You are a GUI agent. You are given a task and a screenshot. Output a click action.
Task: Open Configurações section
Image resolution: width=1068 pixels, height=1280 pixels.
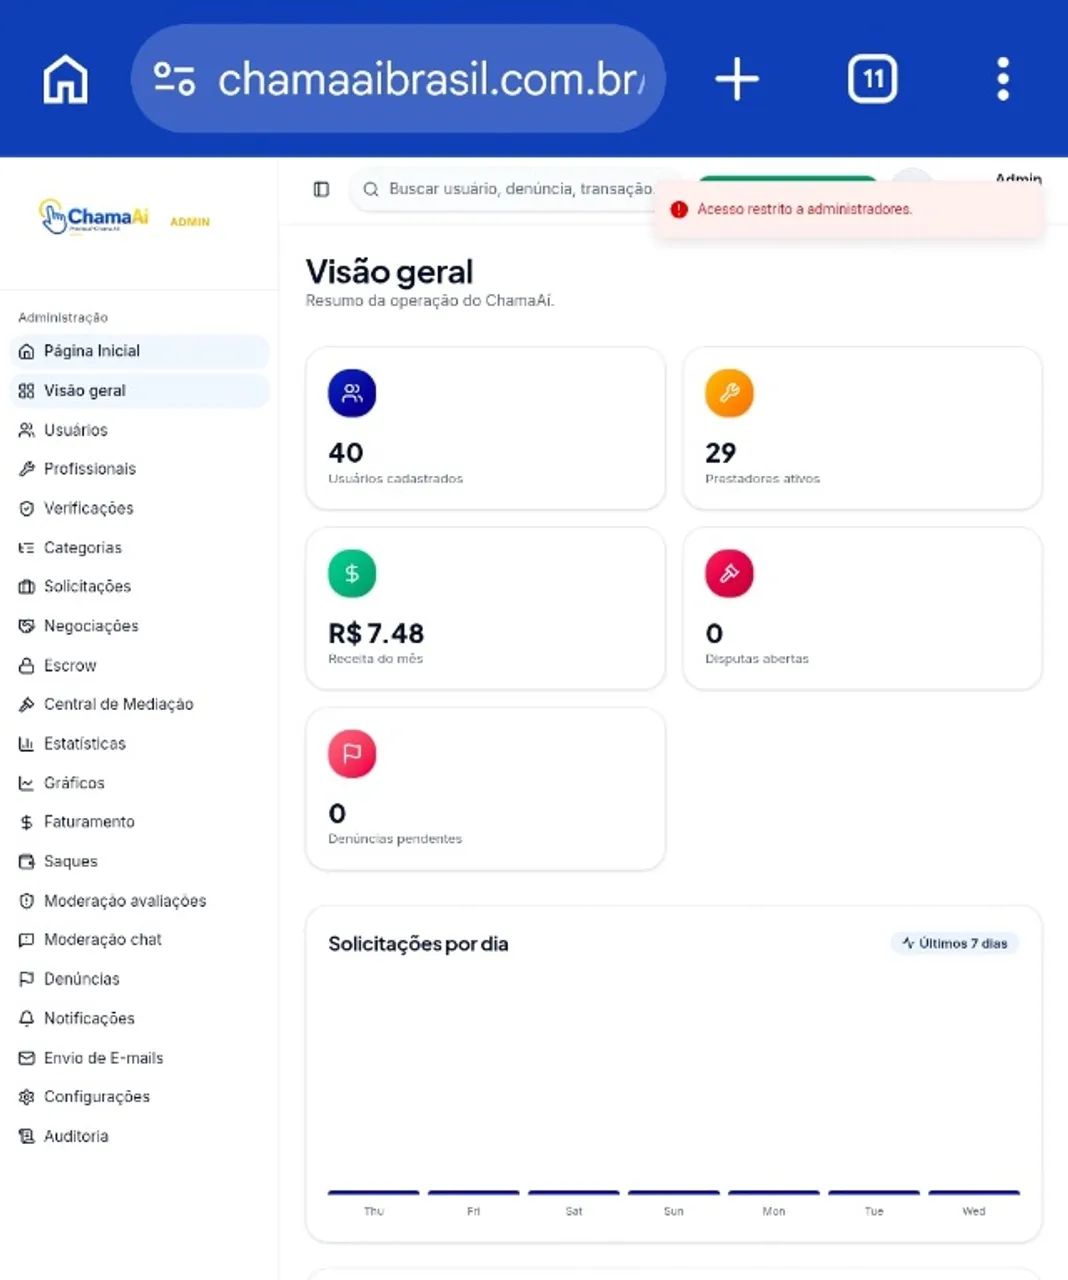pos(140,1097)
